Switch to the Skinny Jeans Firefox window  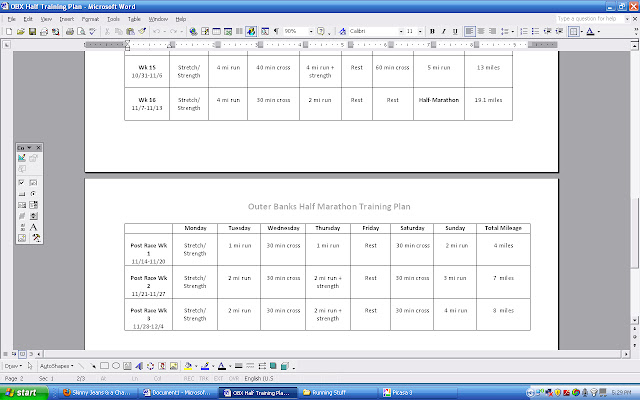pos(96,393)
